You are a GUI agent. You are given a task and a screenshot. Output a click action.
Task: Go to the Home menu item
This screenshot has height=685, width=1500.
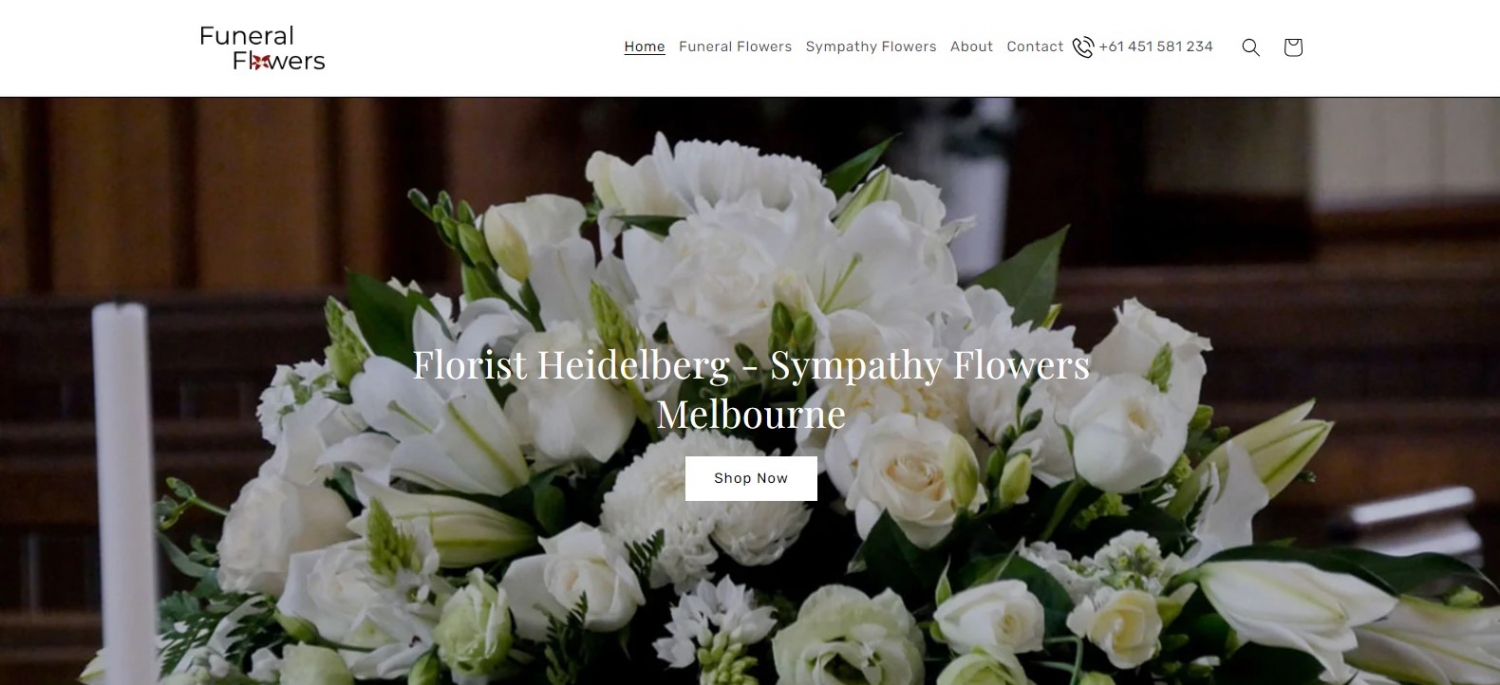click(644, 47)
